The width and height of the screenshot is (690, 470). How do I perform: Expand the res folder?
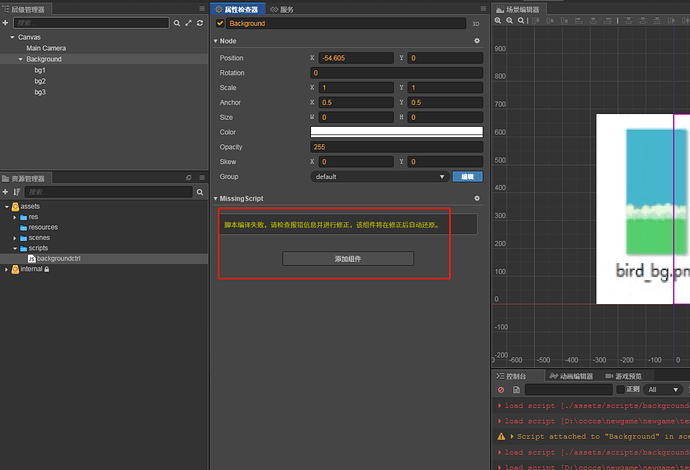point(15,217)
